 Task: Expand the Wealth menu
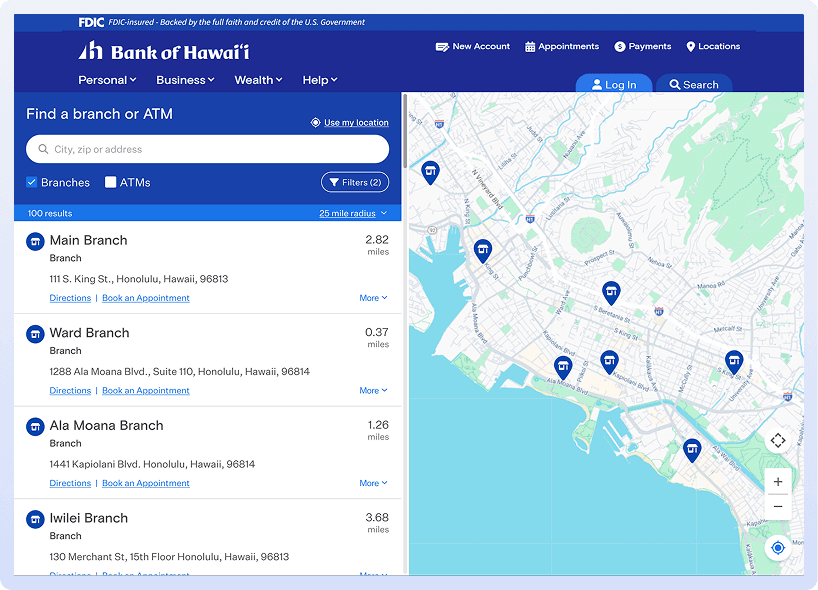(x=258, y=80)
